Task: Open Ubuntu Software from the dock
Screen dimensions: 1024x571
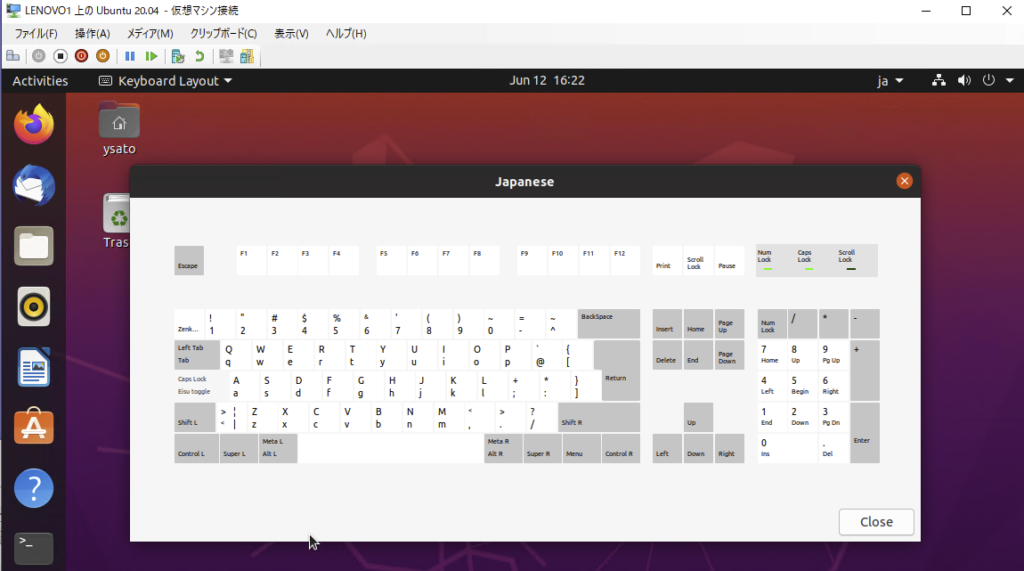Action: tap(33, 427)
